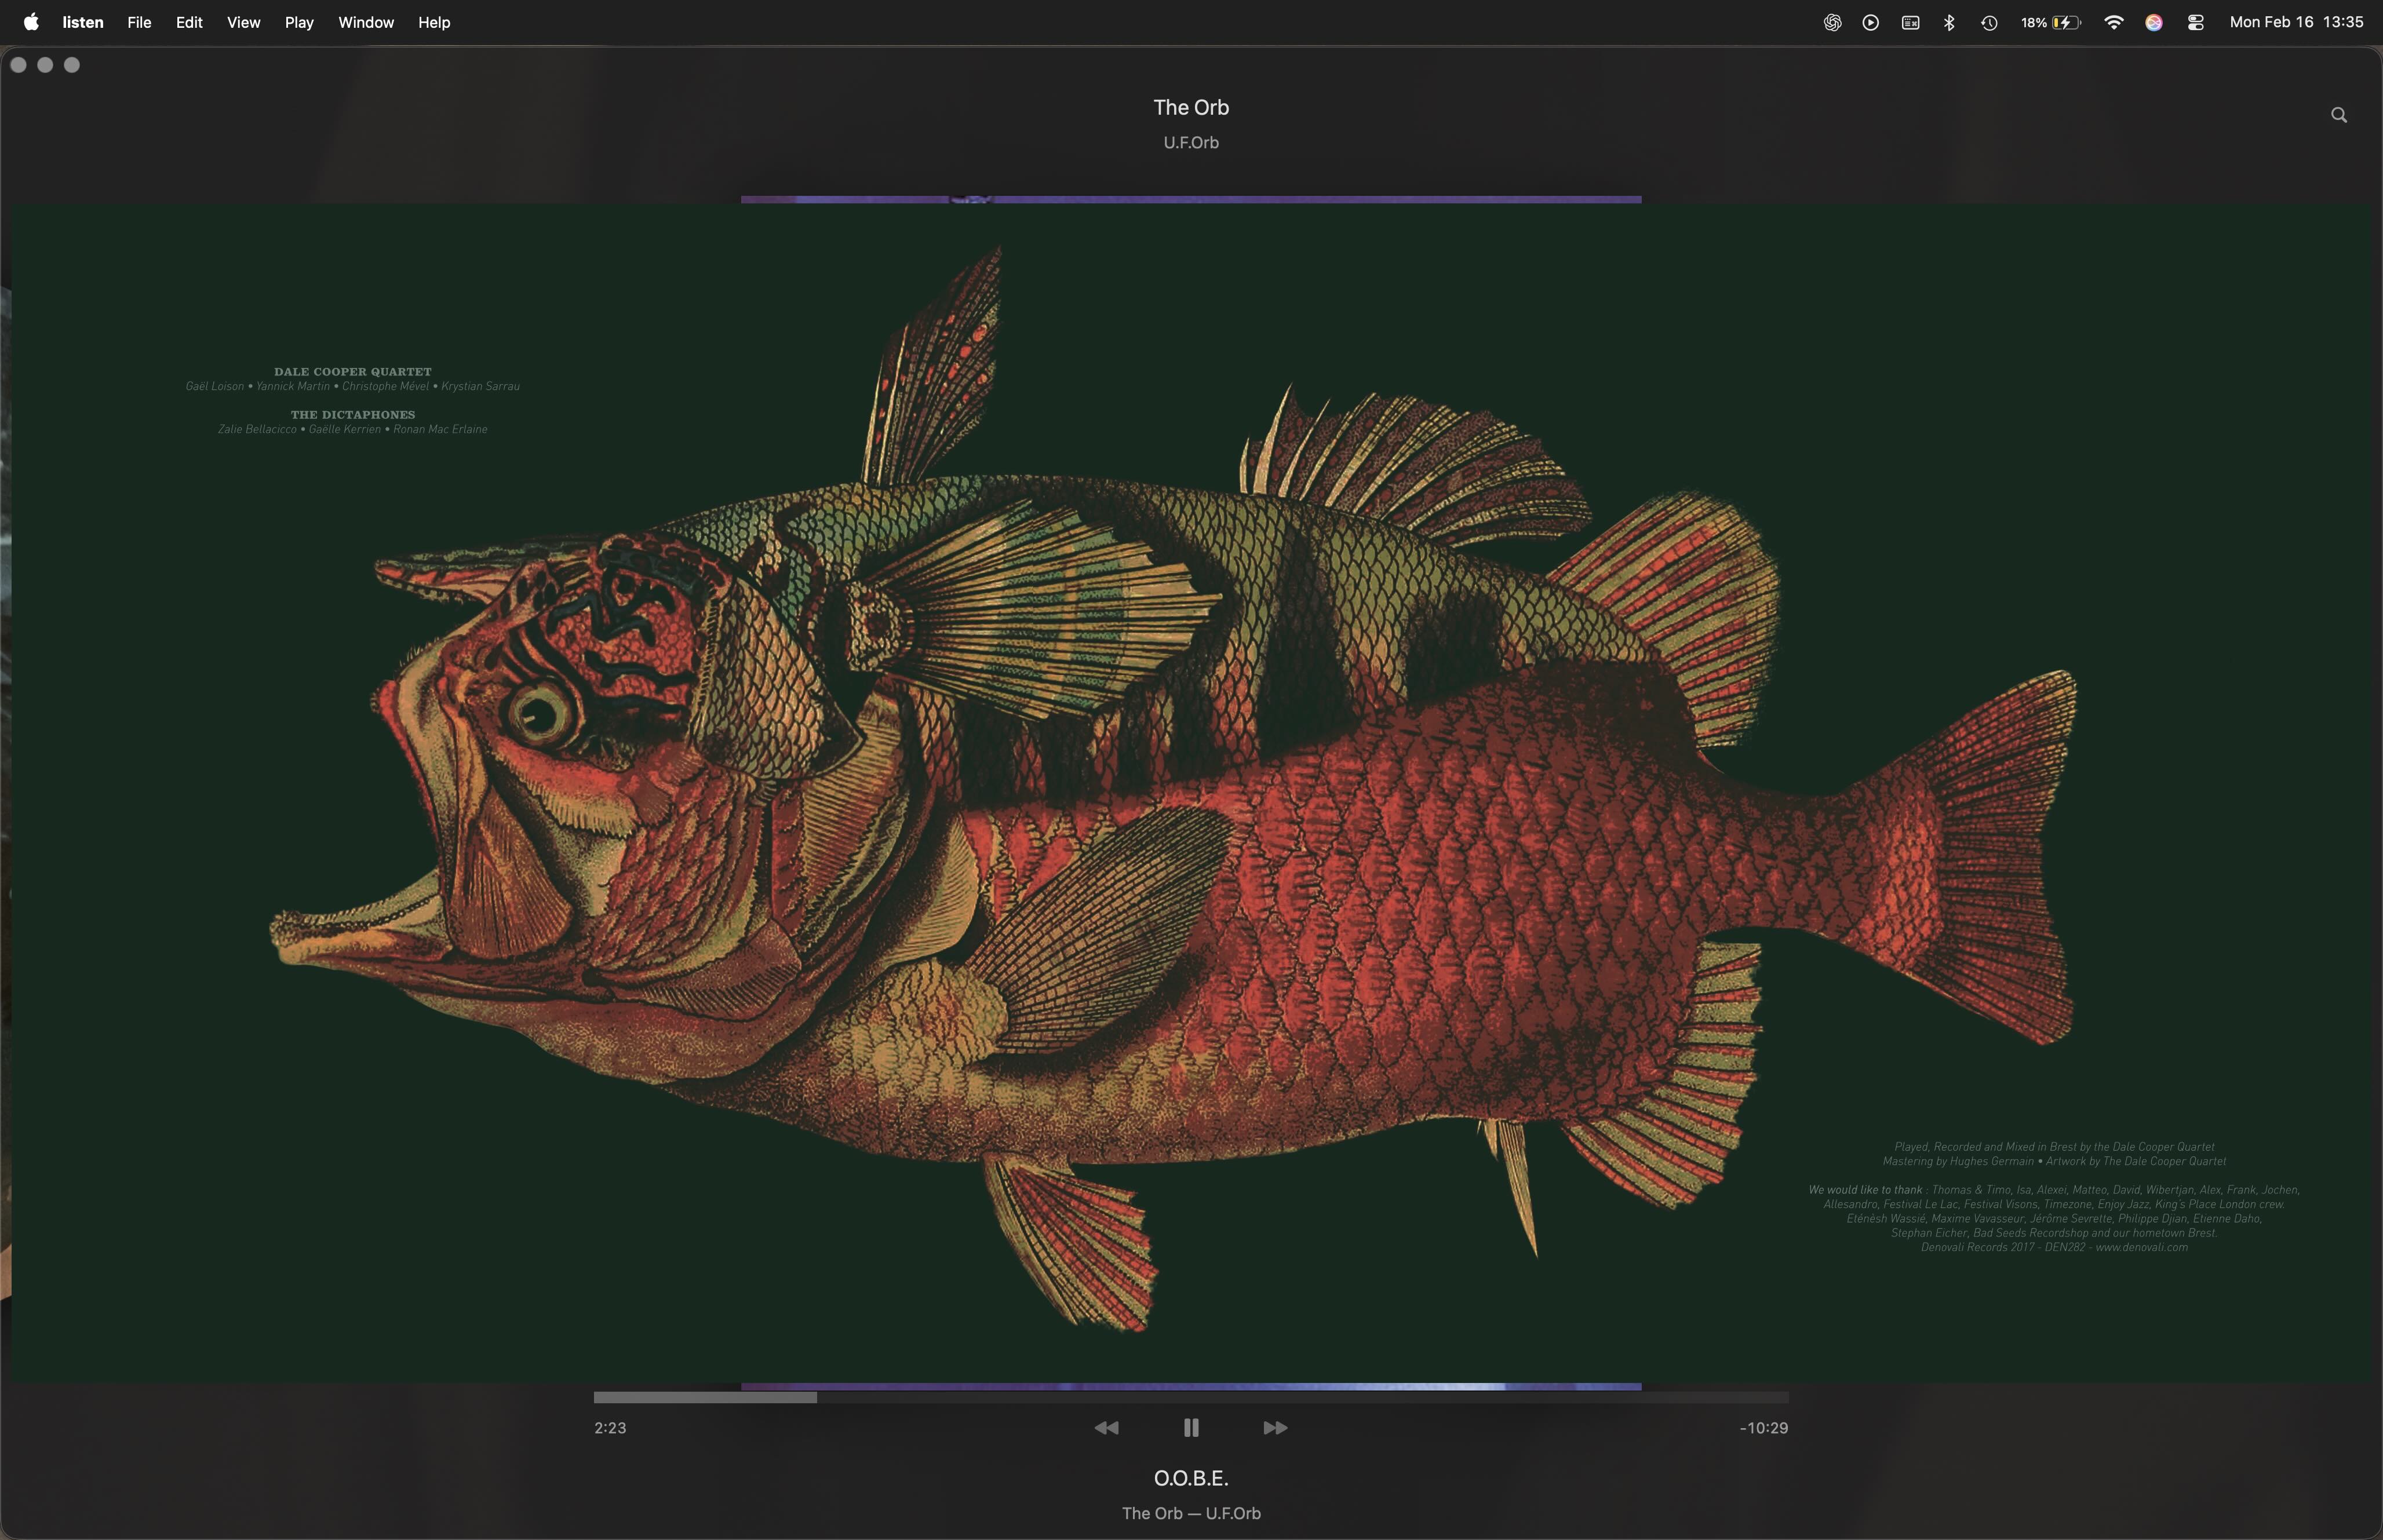2383x1540 pixels.
Task: Skip to the next track
Action: pyautogui.click(x=1275, y=1428)
